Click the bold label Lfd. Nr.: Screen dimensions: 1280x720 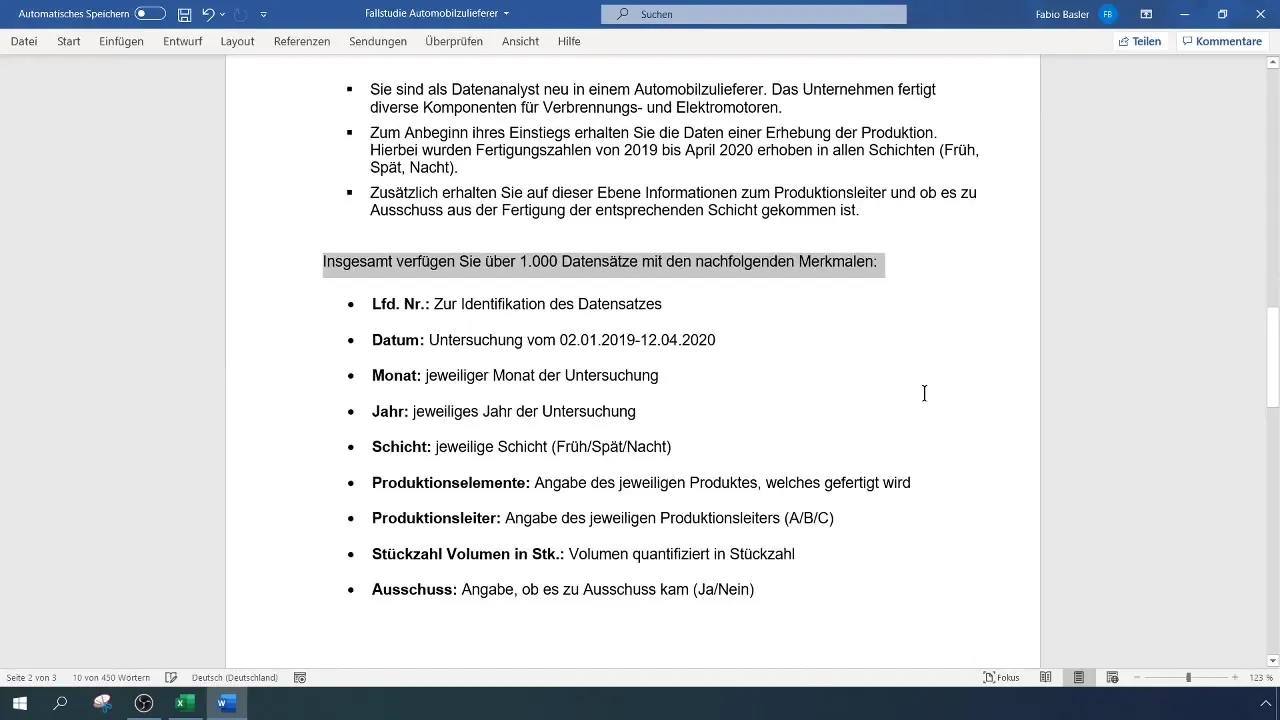(400, 304)
